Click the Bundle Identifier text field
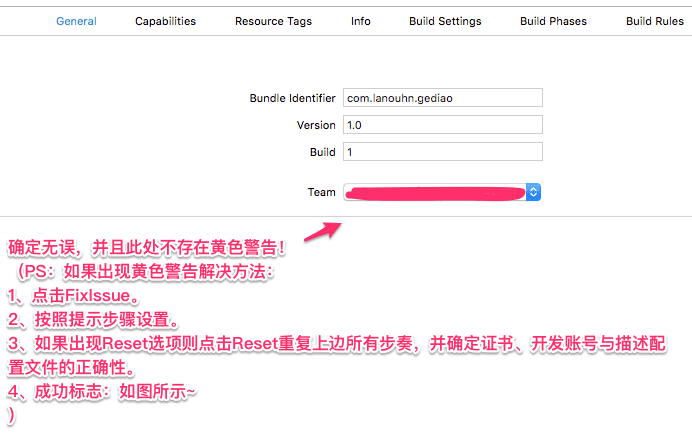Viewport: 692px width, 433px height. click(442, 98)
